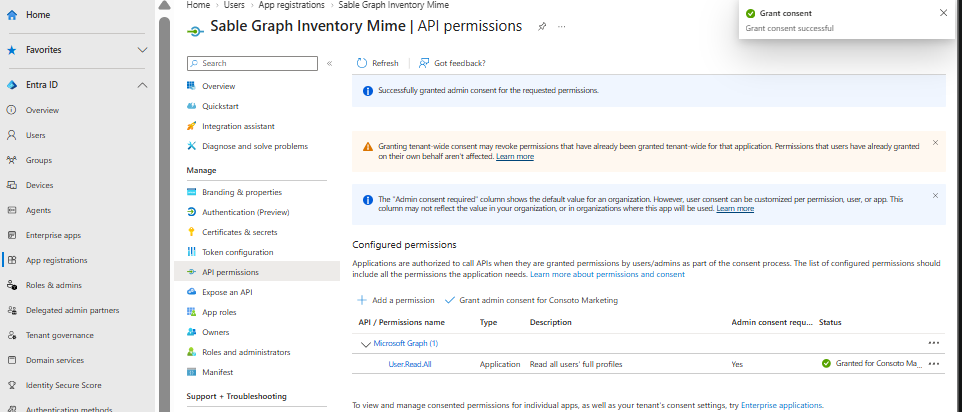Click the resource menu Search field

point(252,63)
